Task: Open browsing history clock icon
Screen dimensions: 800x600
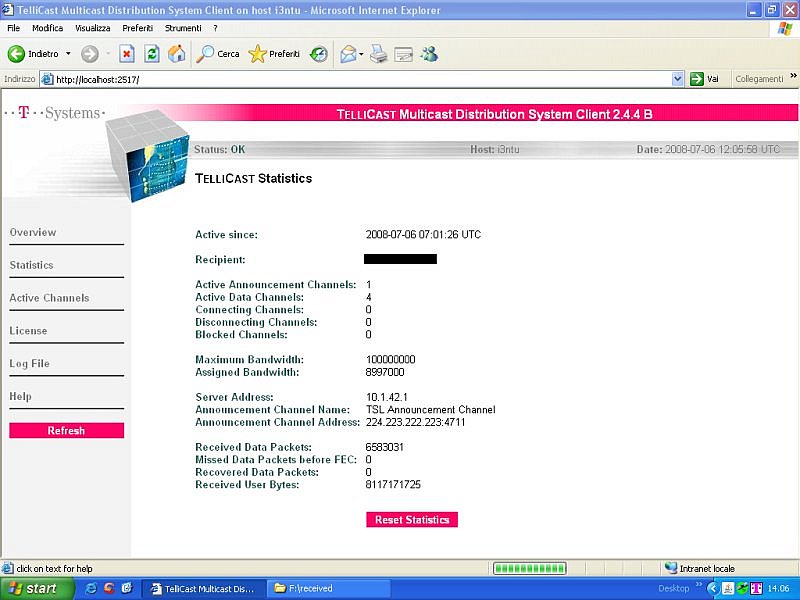Action: [x=319, y=54]
